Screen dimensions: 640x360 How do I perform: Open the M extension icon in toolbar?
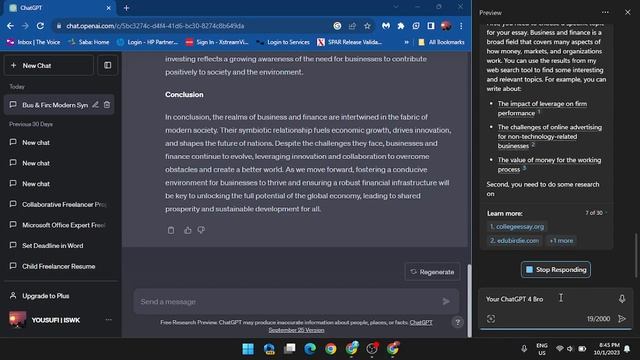tap(386, 26)
